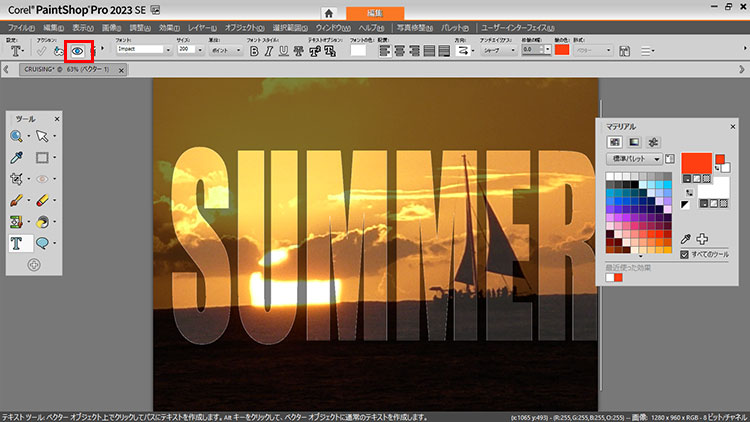This screenshot has height=422, width=750.
Task: Uncheck the すべてのツール checkbox
Action: pyautogui.click(x=684, y=255)
